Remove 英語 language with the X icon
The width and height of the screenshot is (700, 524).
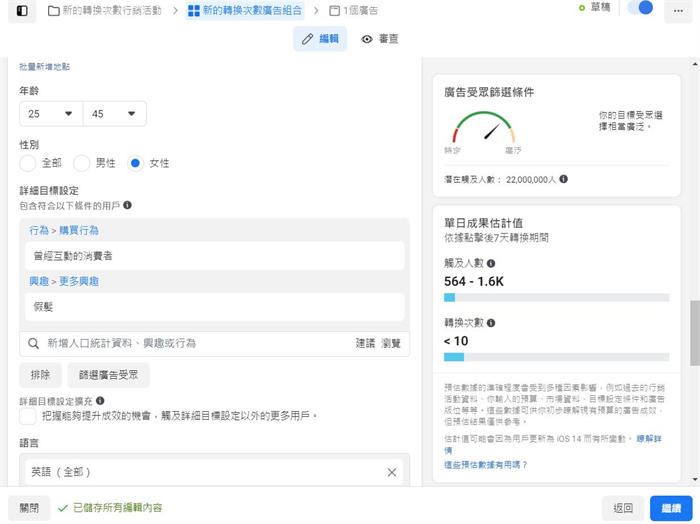pos(392,472)
